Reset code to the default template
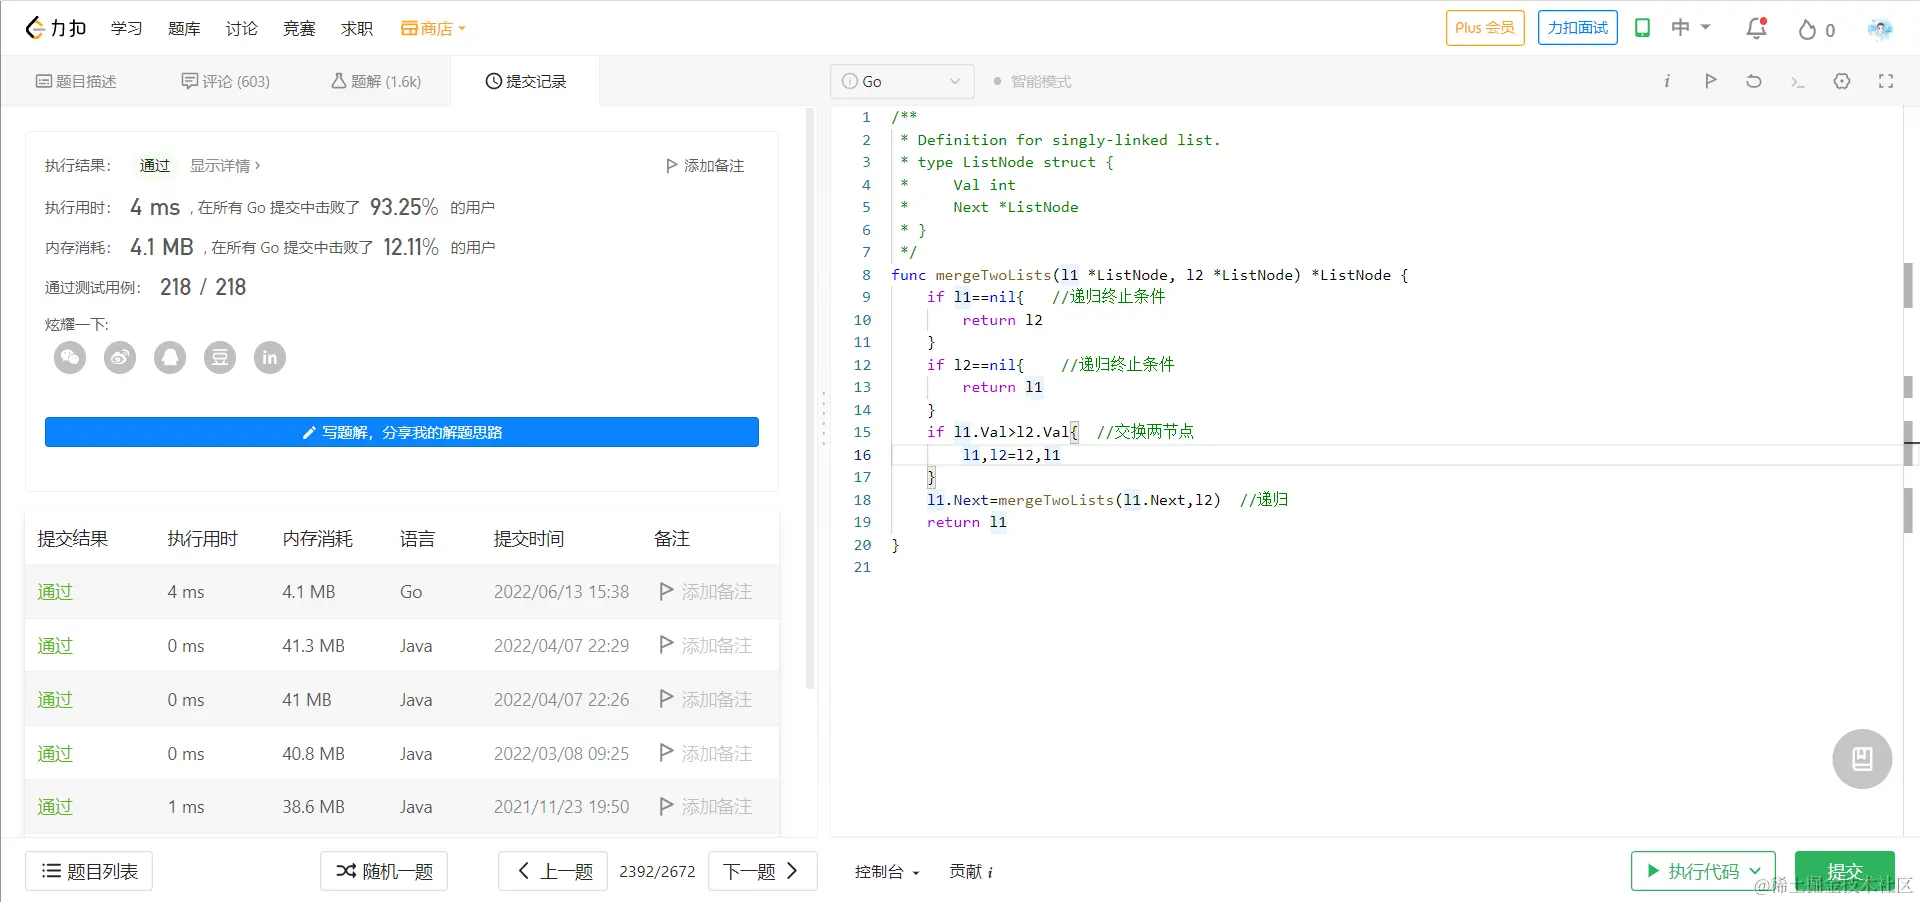 tap(1754, 81)
